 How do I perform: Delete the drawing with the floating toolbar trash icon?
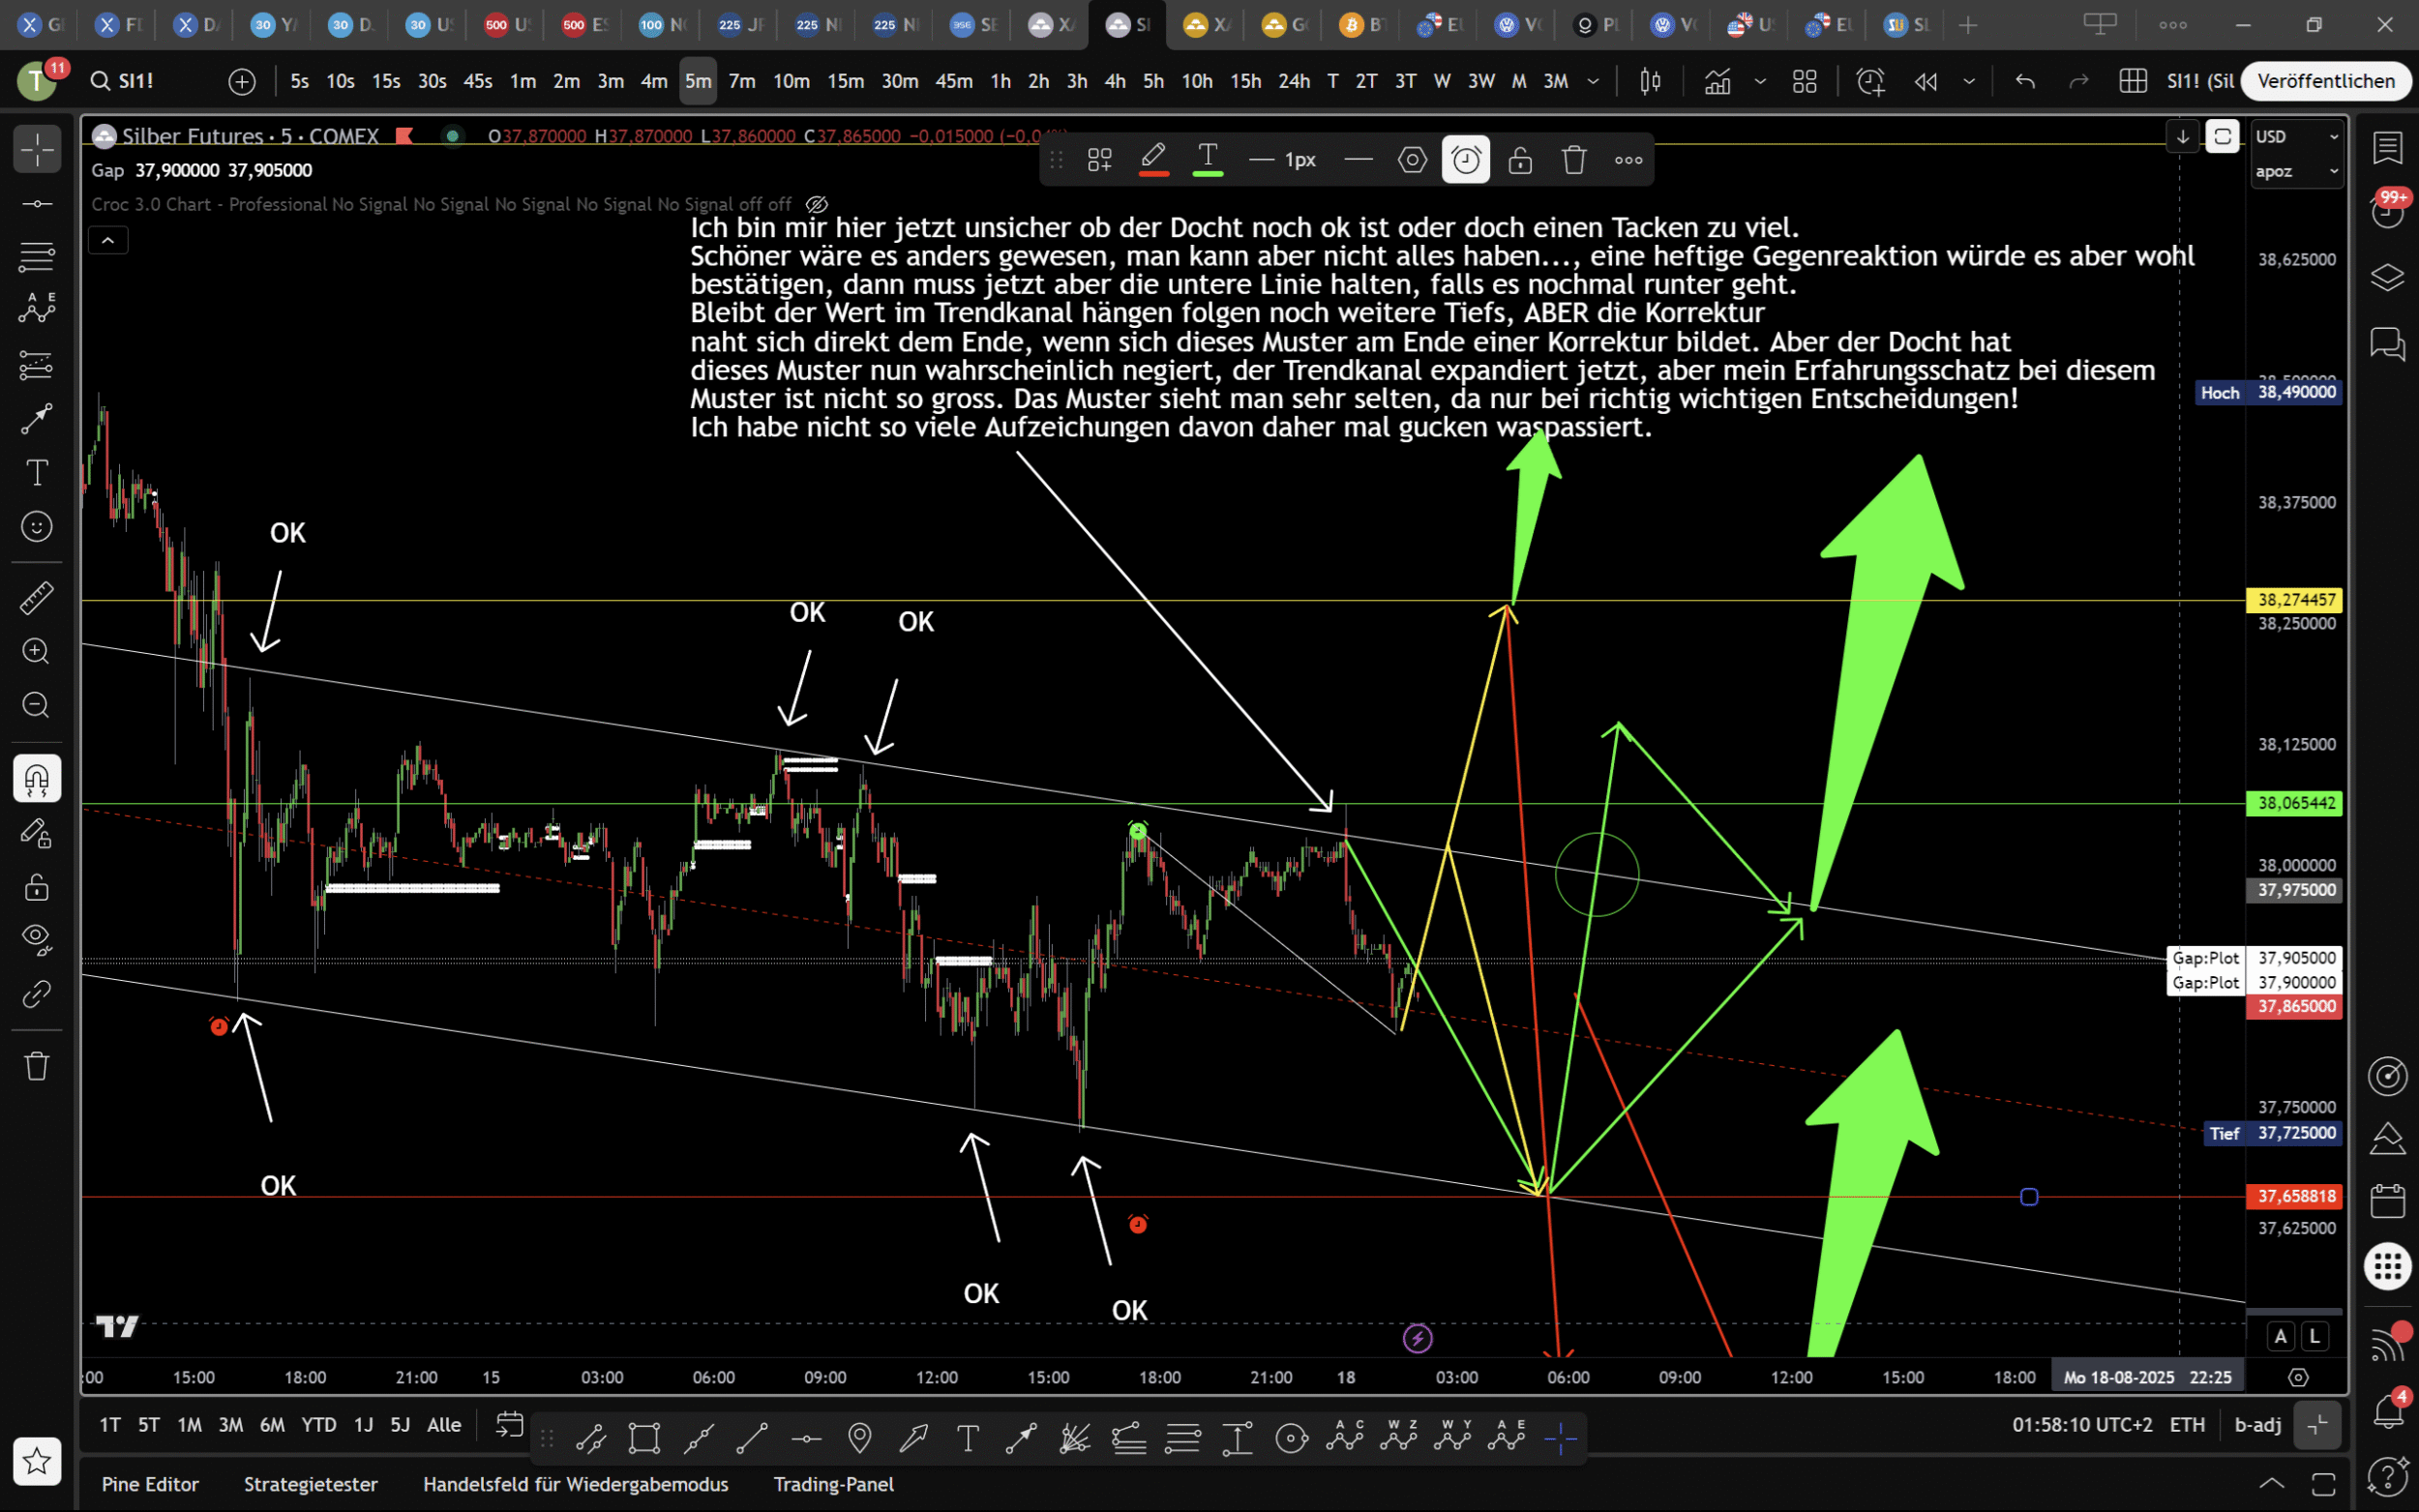(1574, 160)
